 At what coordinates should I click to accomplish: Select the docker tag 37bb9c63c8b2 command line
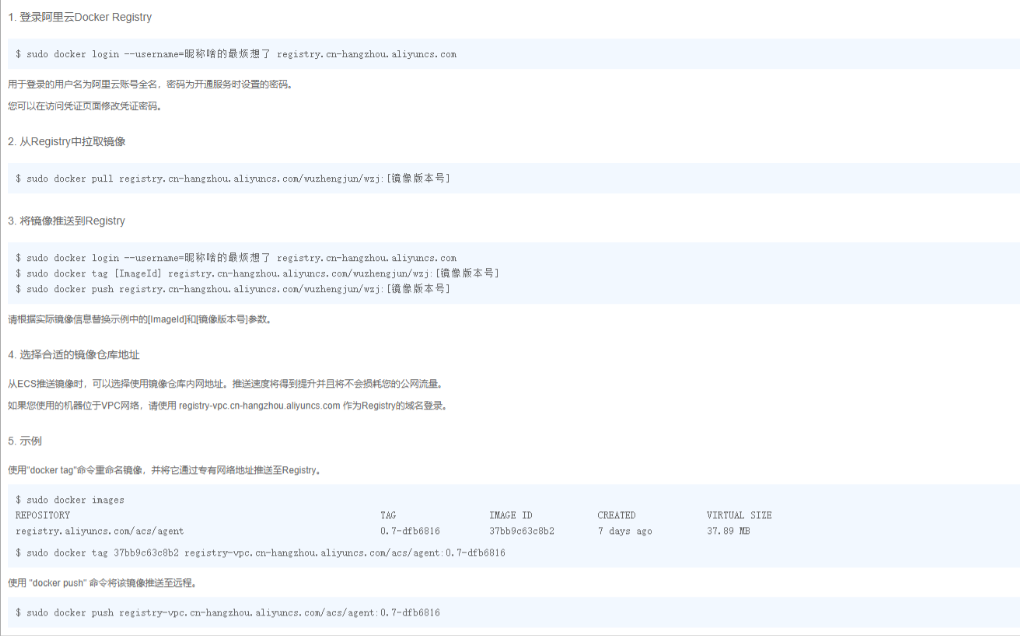tap(260, 553)
